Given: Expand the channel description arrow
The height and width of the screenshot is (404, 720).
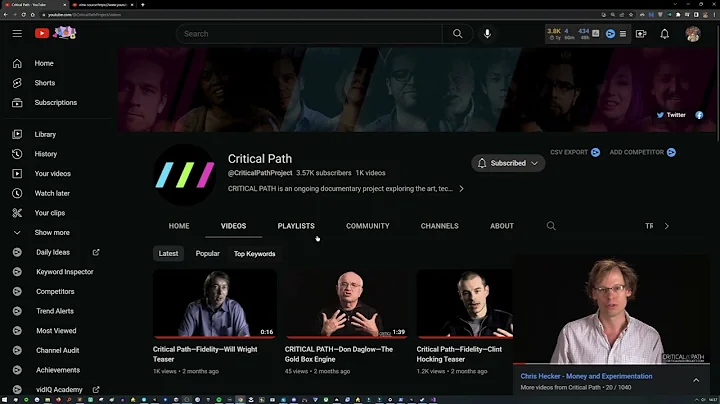Looking at the screenshot, I should tap(461, 189).
